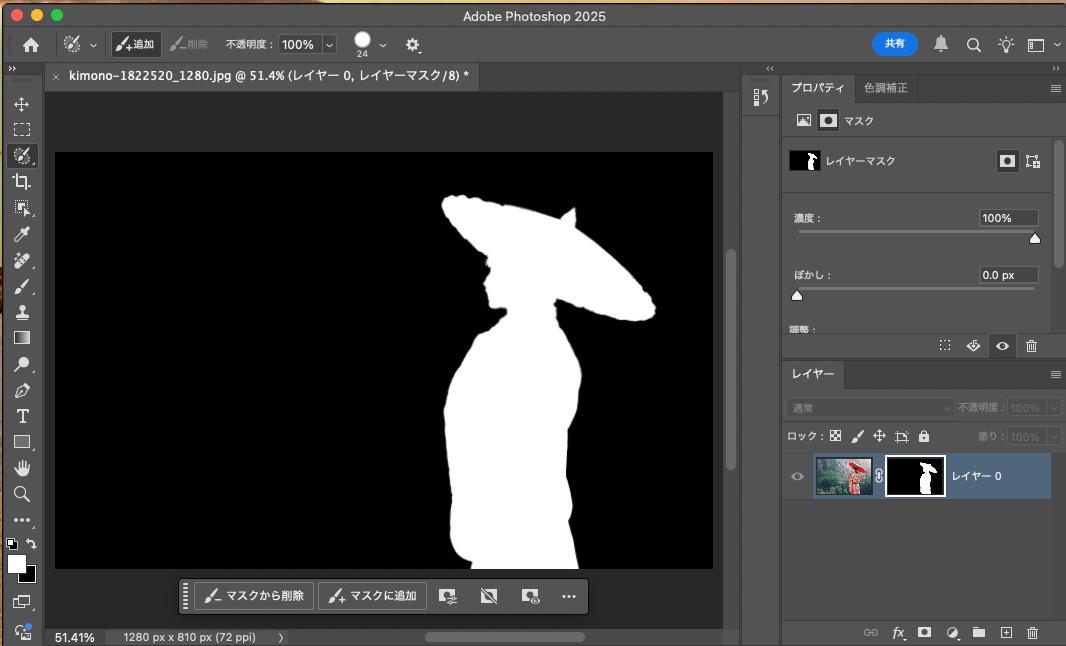Open the Edit Toolbar three-dots menu
This screenshot has width=1066, height=646.
click(x=22, y=520)
